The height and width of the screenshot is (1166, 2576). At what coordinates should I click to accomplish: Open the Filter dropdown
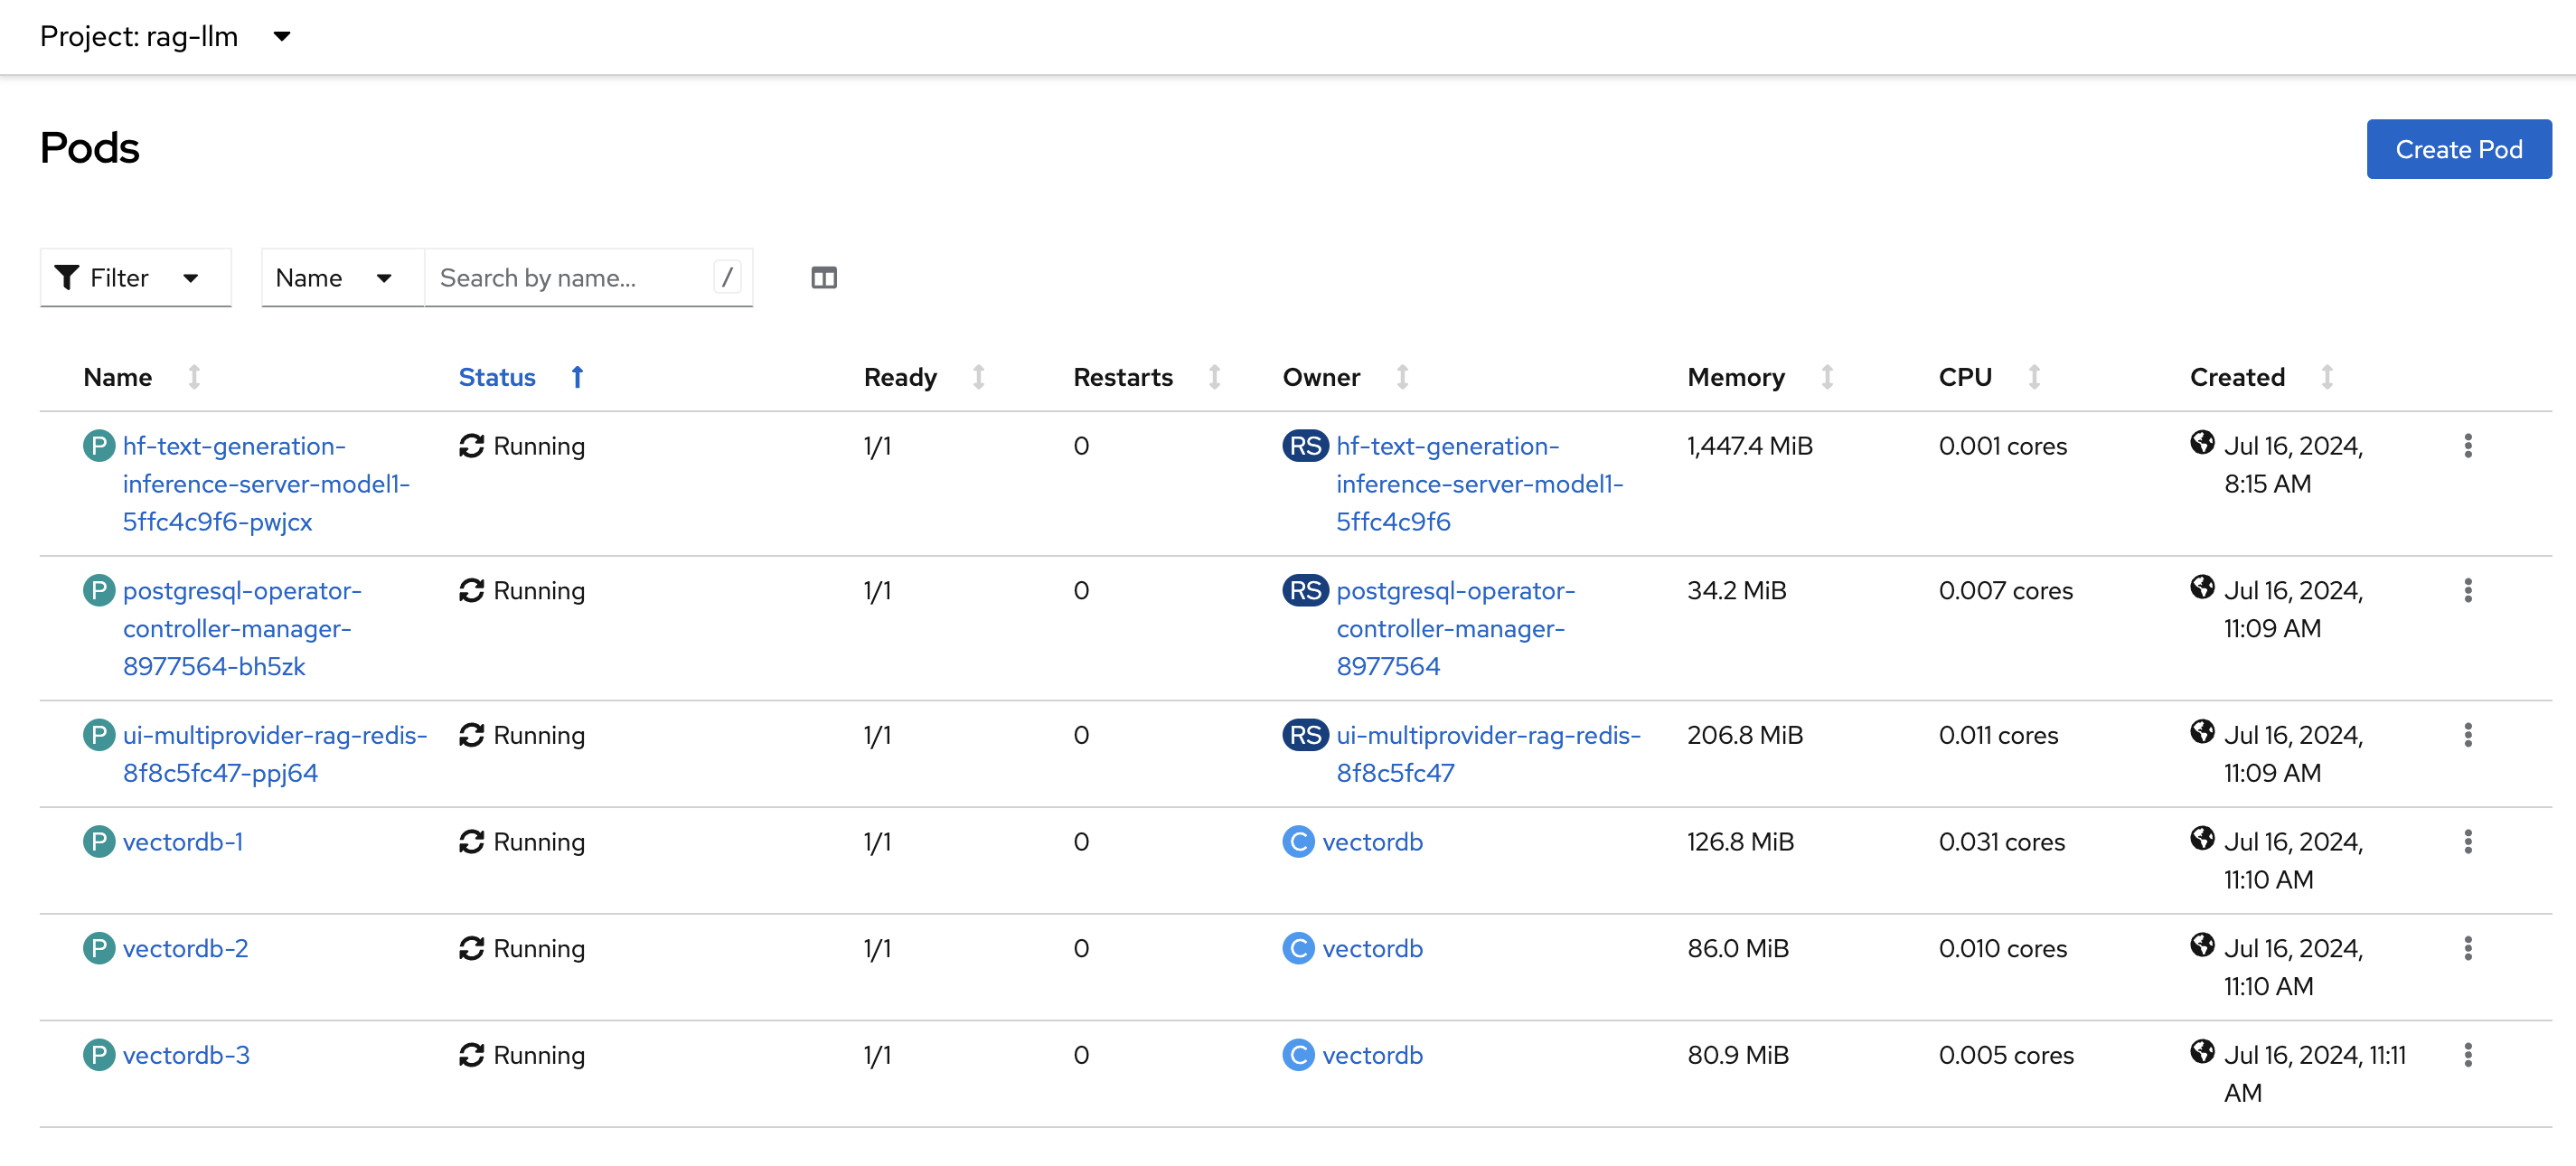(135, 277)
